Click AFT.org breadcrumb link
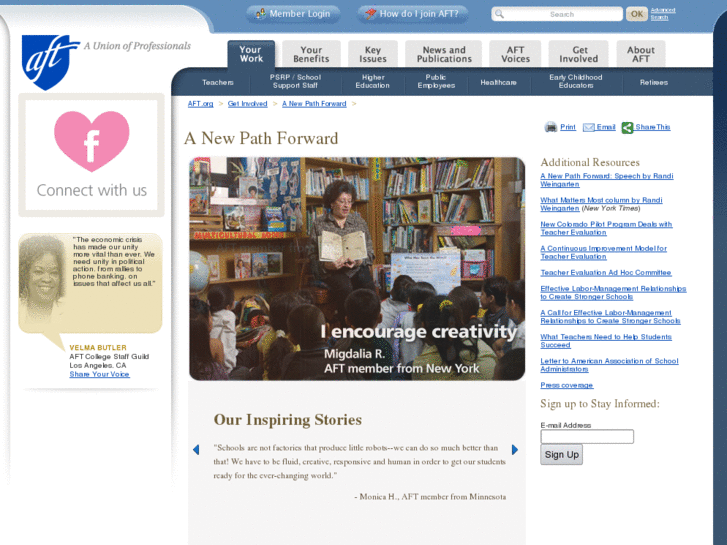Screen dimensions: 727x545 (x=200, y=104)
